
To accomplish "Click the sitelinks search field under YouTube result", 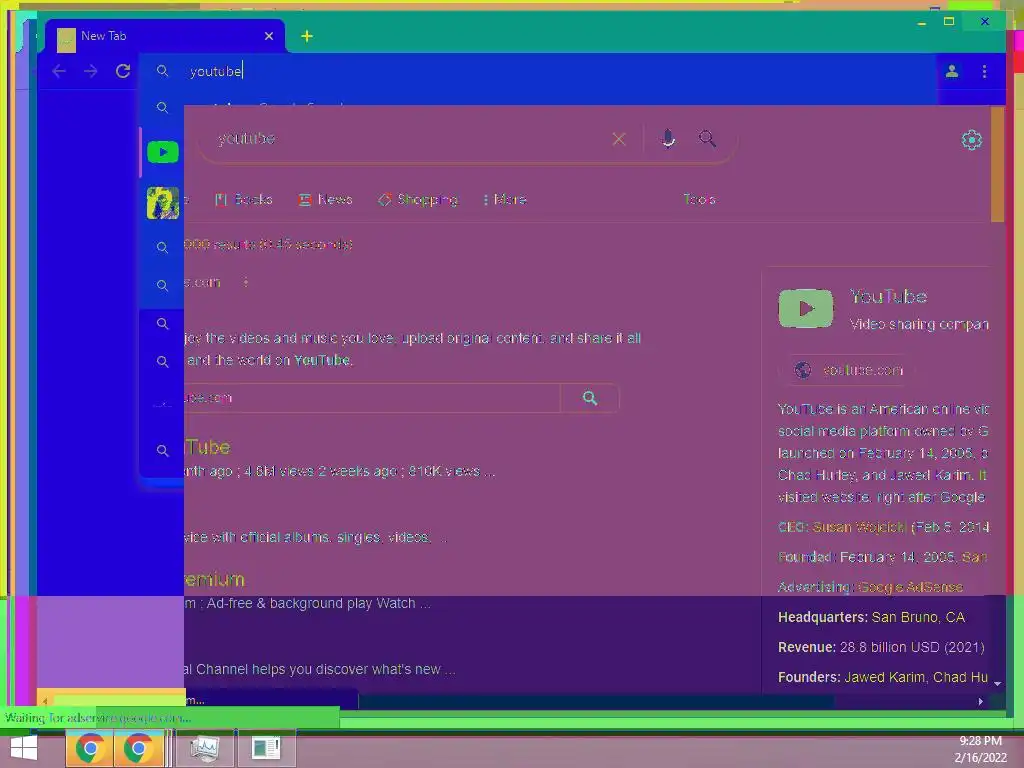I will [x=372, y=398].
